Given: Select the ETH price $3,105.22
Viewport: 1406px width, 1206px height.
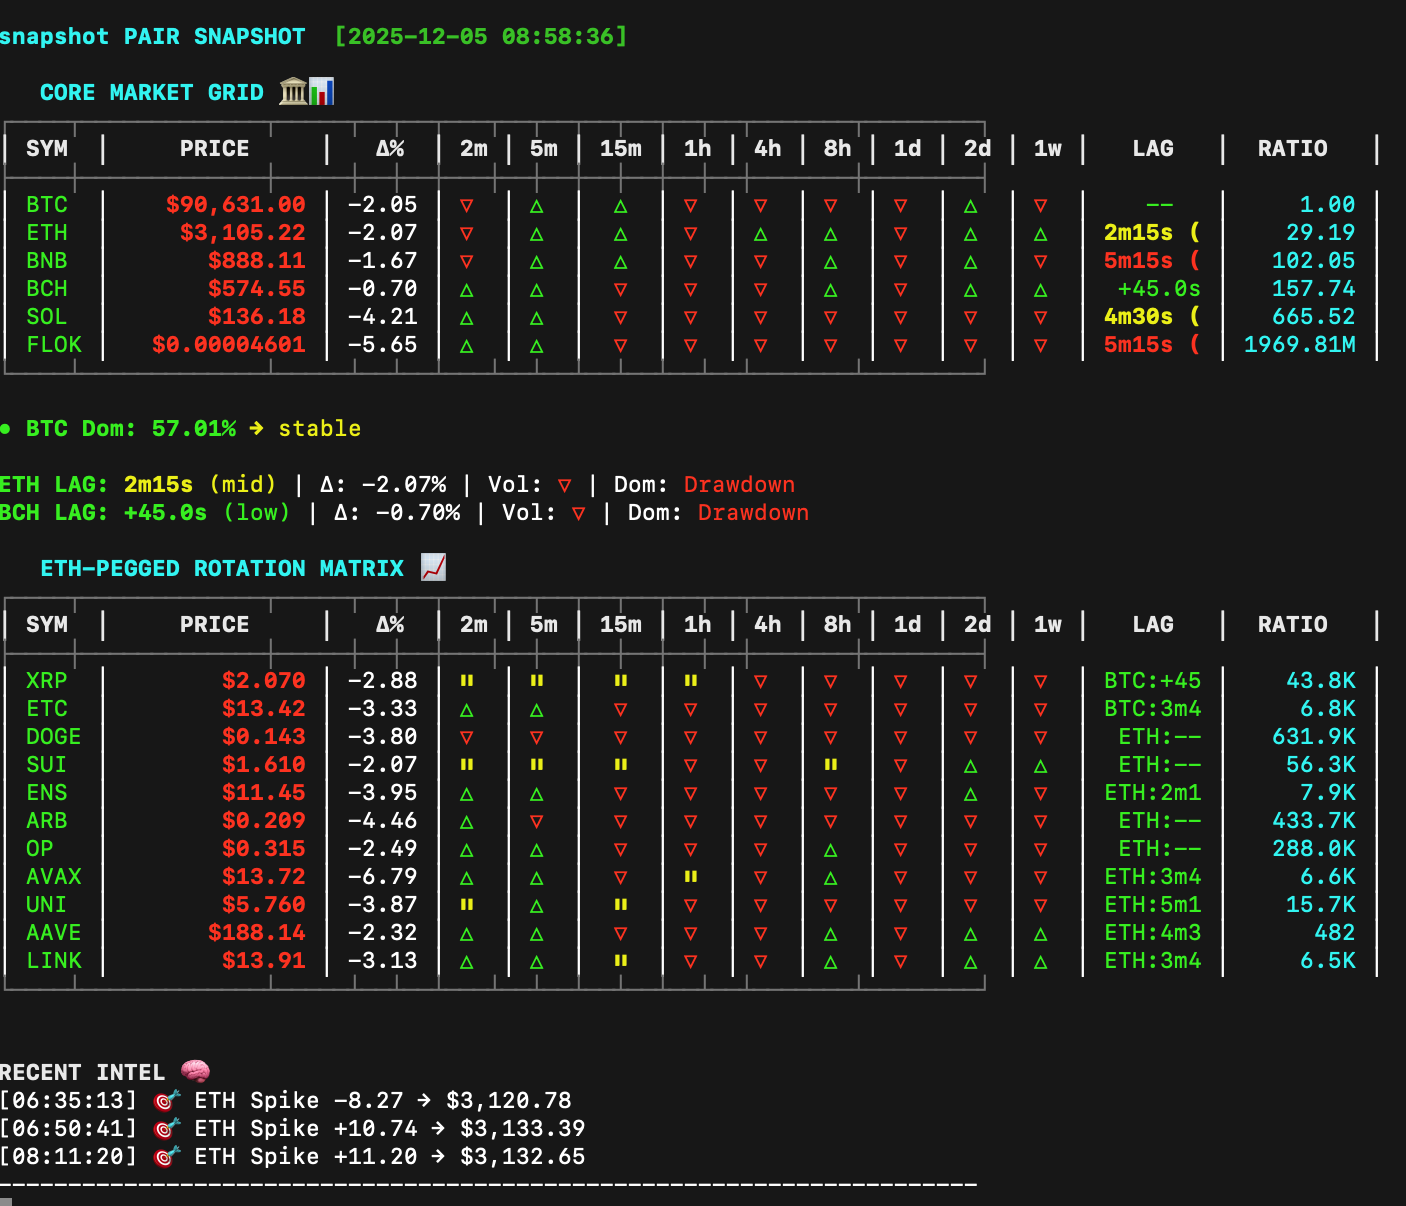Looking at the screenshot, I should (x=243, y=232).
